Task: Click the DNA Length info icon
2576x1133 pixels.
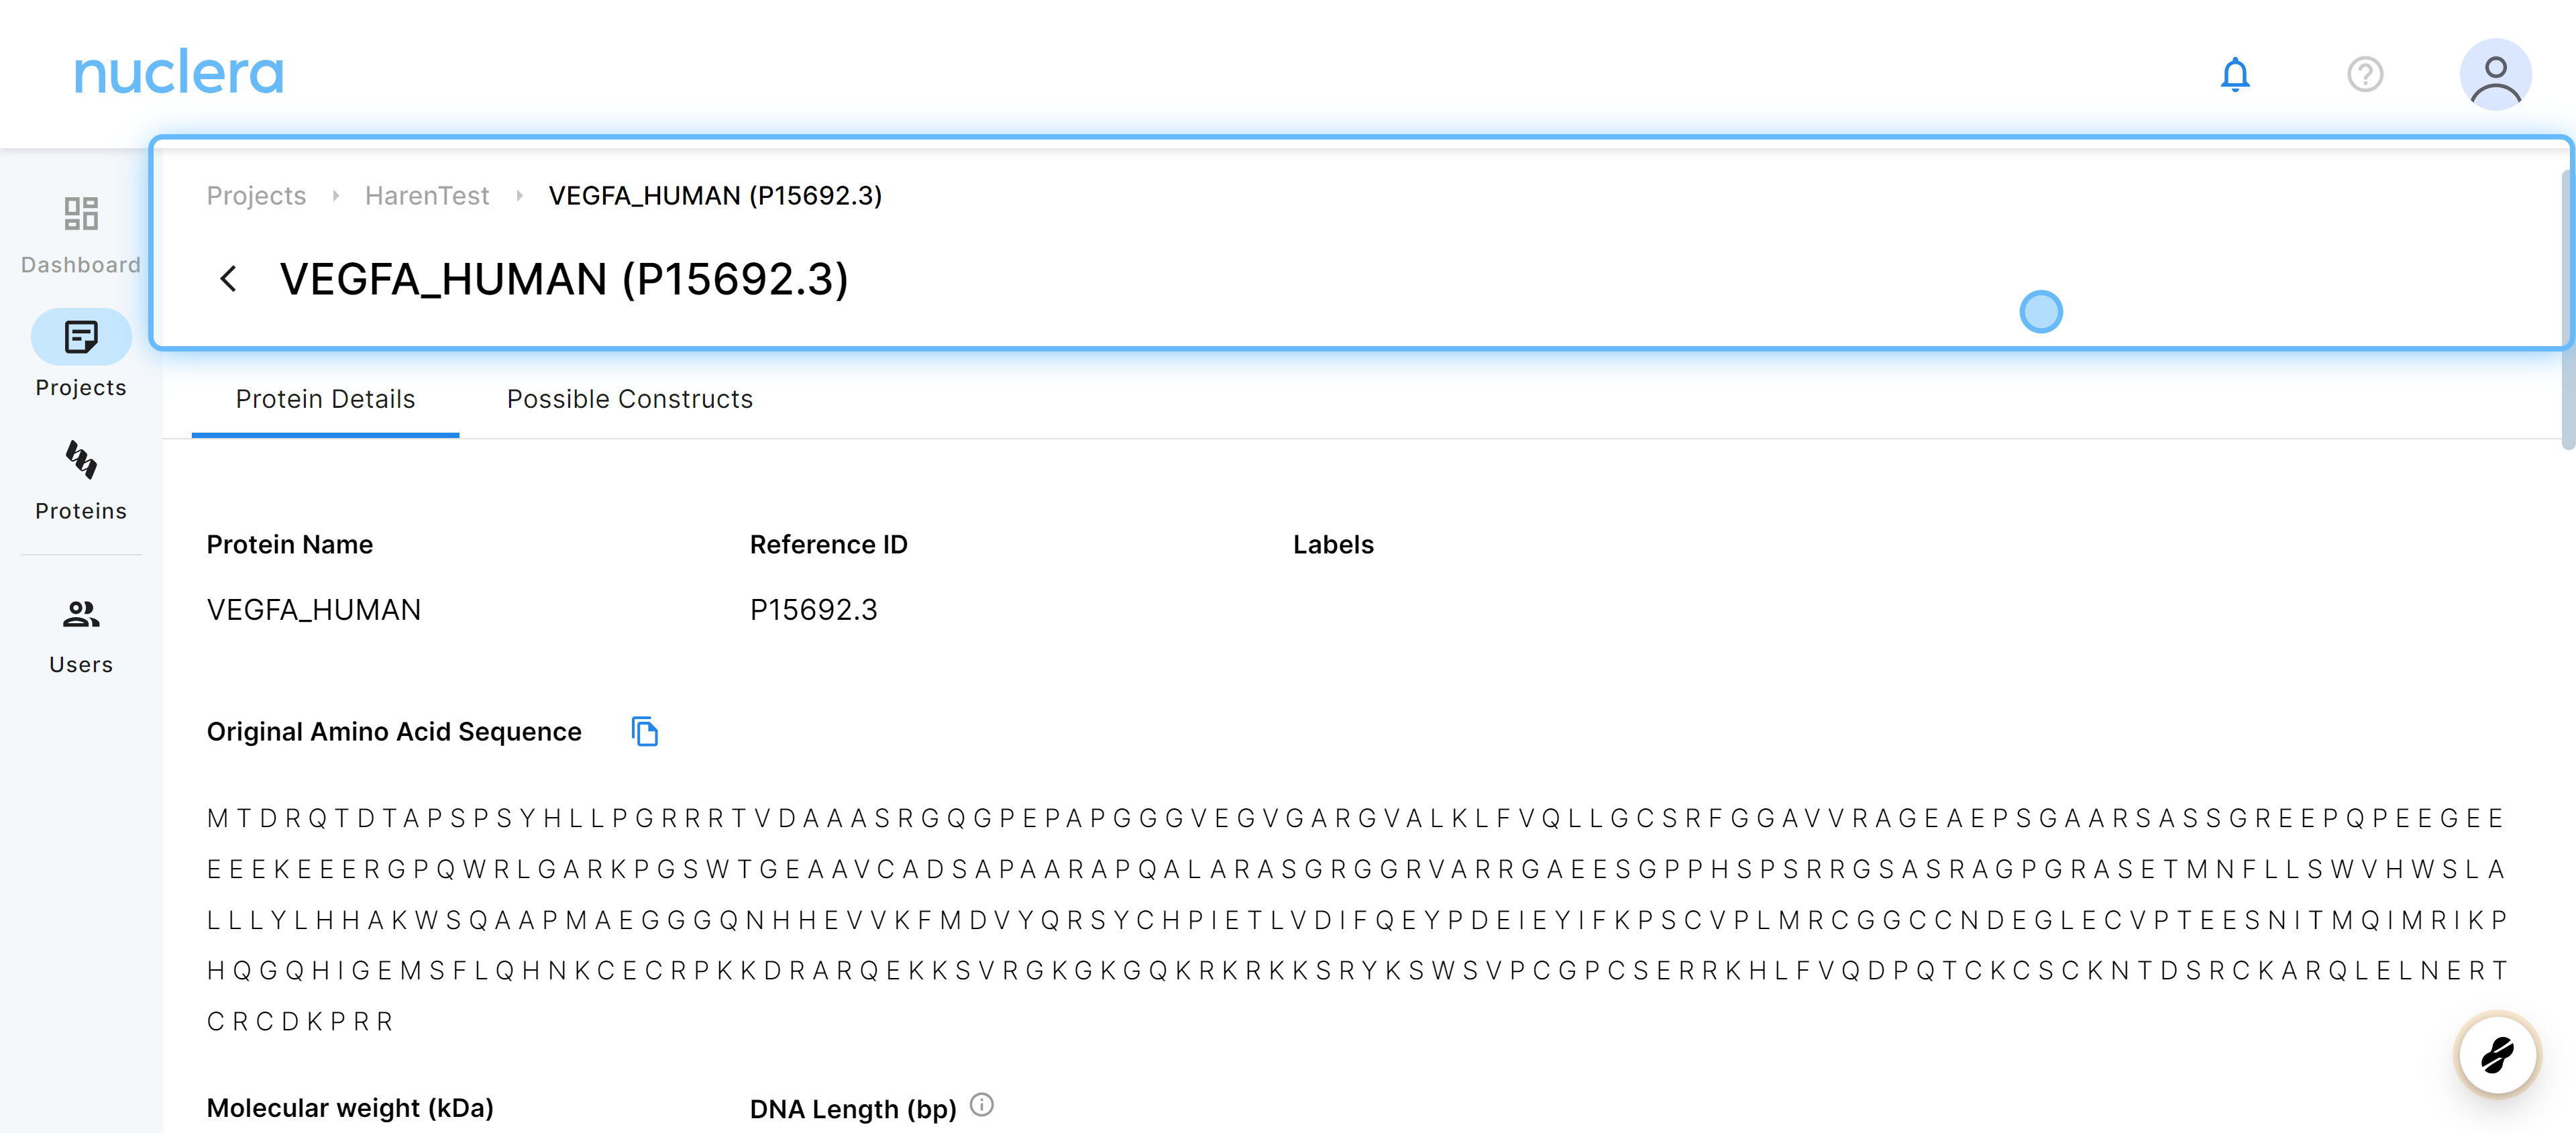Action: [982, 1105]
